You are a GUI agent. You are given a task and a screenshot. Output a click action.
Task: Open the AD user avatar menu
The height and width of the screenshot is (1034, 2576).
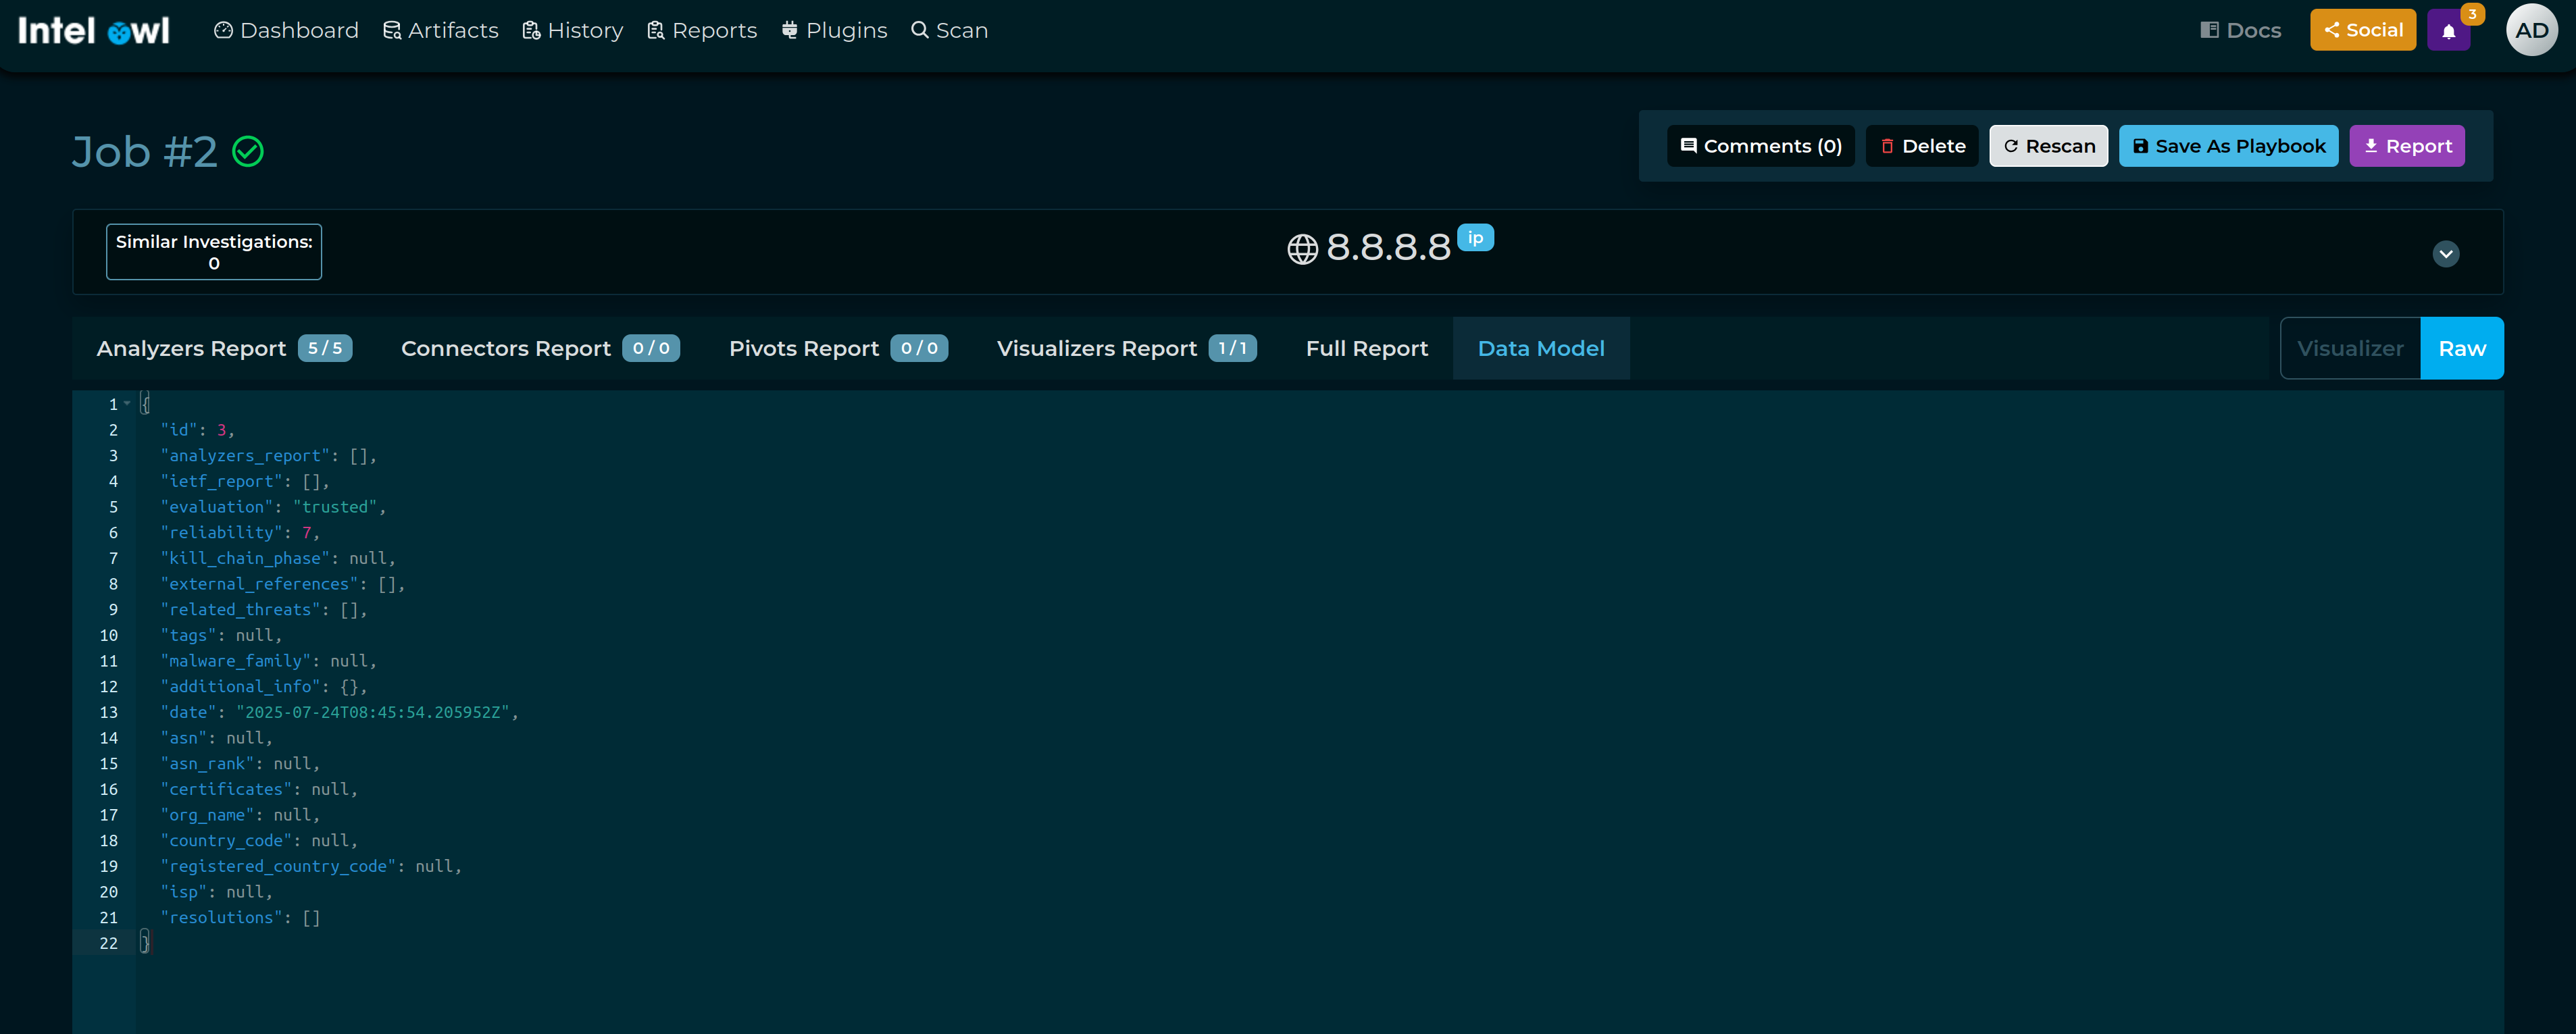pos(2531,30)
